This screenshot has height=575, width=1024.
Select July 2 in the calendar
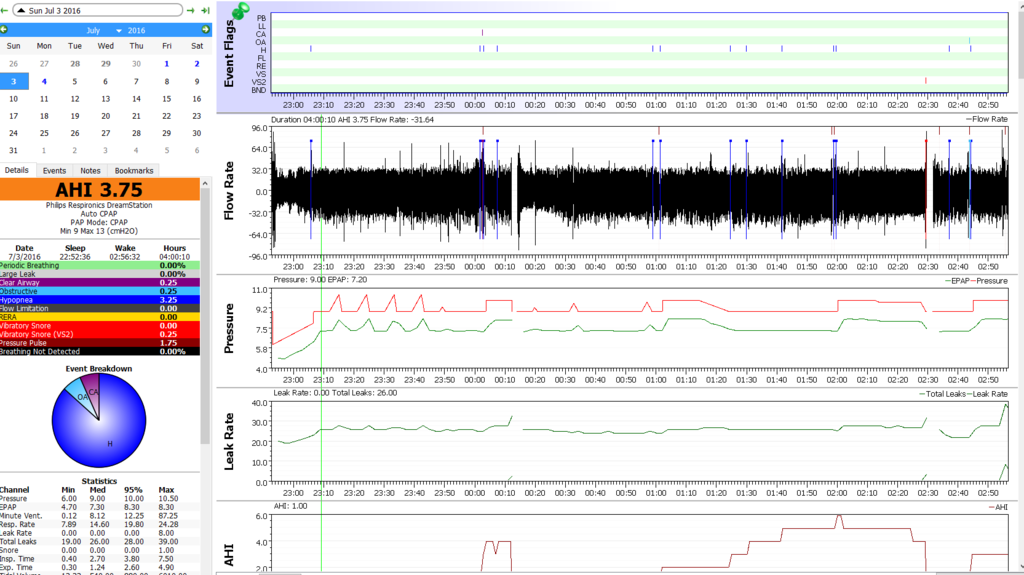[197, 64]
